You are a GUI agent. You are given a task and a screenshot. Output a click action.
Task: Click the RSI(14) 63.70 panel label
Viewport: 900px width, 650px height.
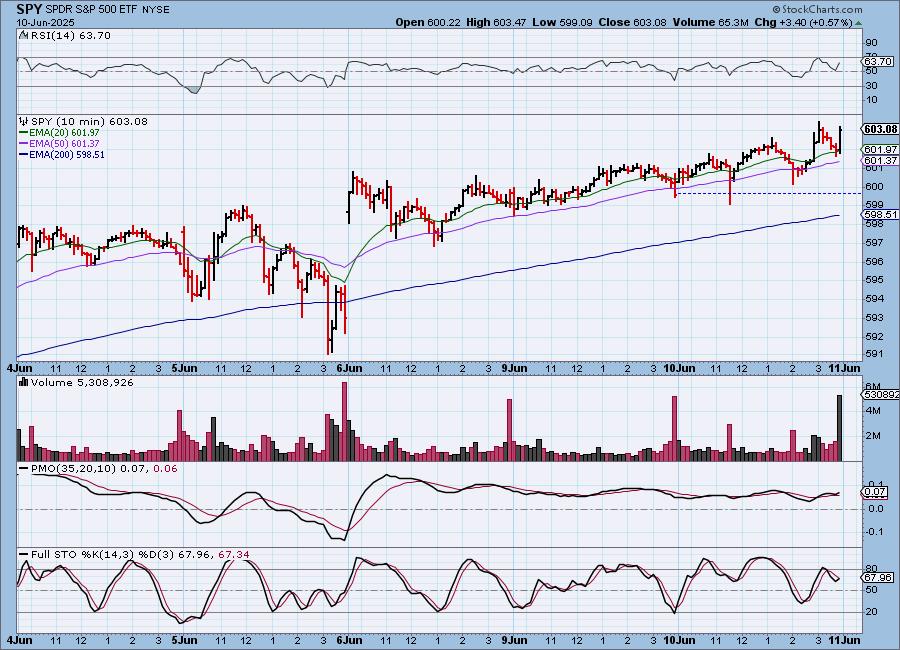point(71,35)
